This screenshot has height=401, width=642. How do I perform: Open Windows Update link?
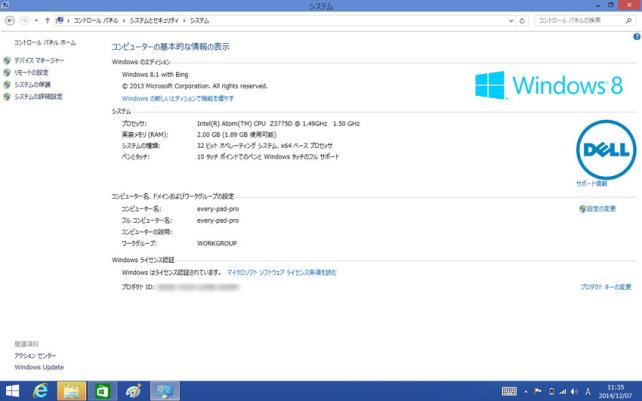pos(39,367)
